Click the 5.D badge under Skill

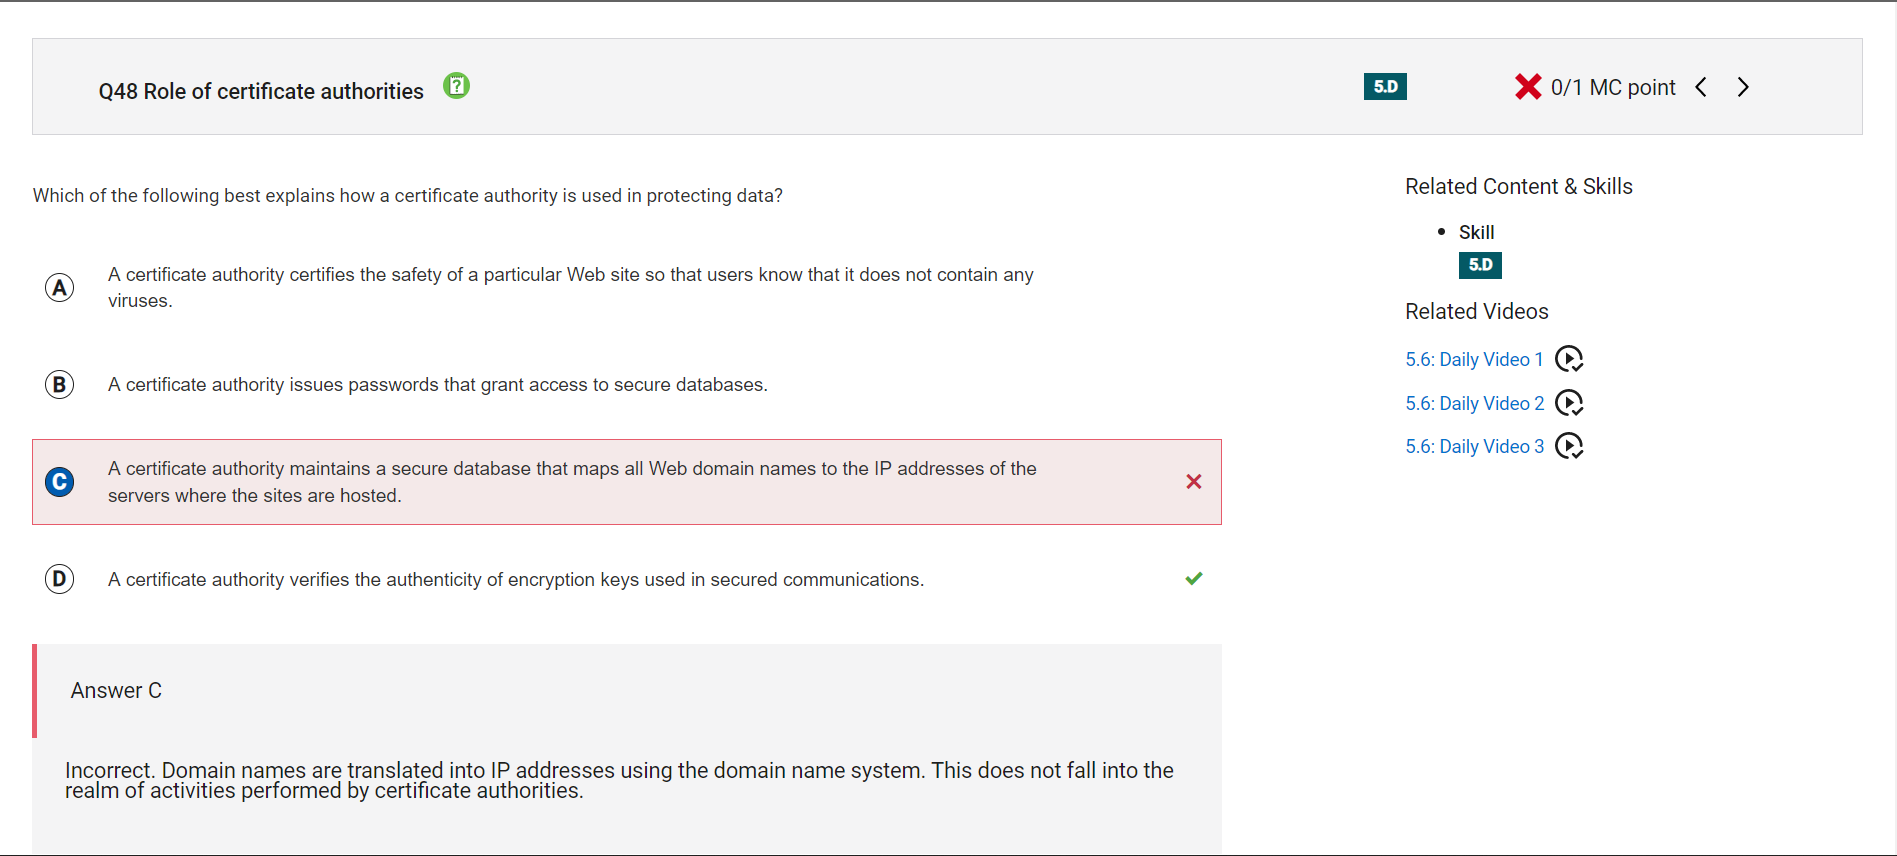(x=1480, y=265)
